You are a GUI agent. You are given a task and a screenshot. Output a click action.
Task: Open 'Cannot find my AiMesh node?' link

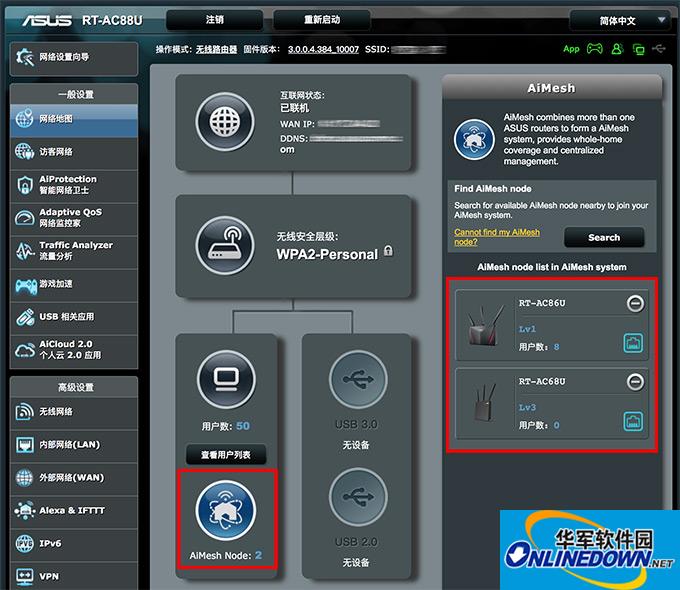[497, 237]
